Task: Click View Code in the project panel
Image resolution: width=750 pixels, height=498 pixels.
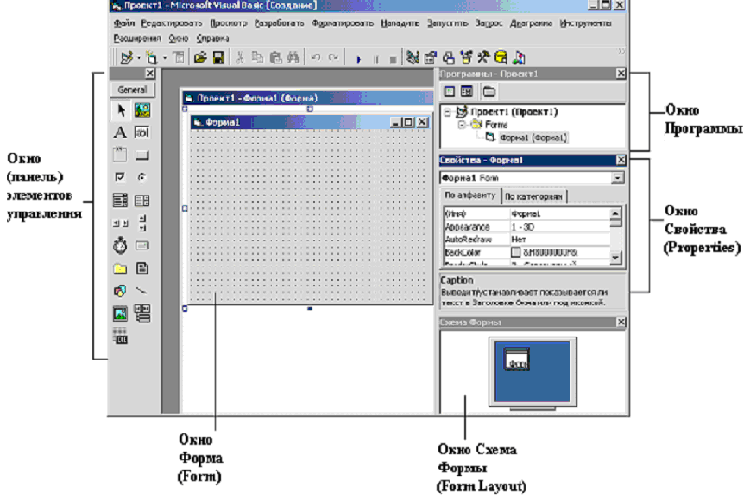Action: click(x=450, y=91)
